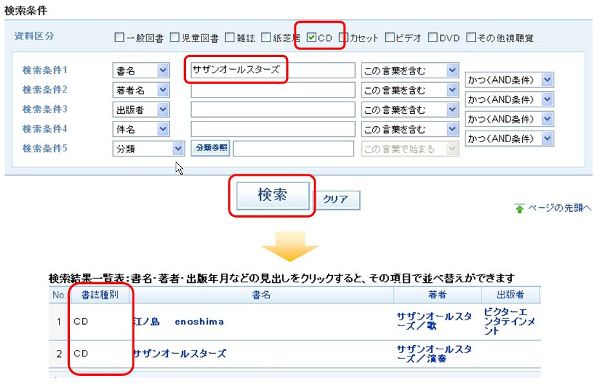Check the DVD checkbox
Viewport: 600px width, 384px height.
pos(433,37)
